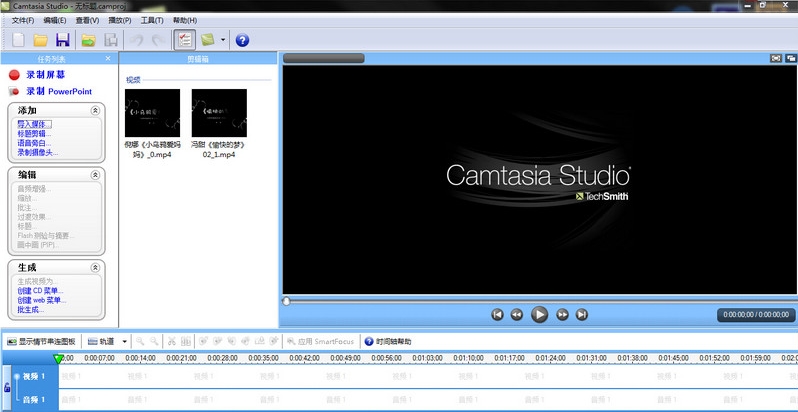Screen dimensions: 798x412
Task: Click 导入媒体... import media link
Action: pos(35,124)
